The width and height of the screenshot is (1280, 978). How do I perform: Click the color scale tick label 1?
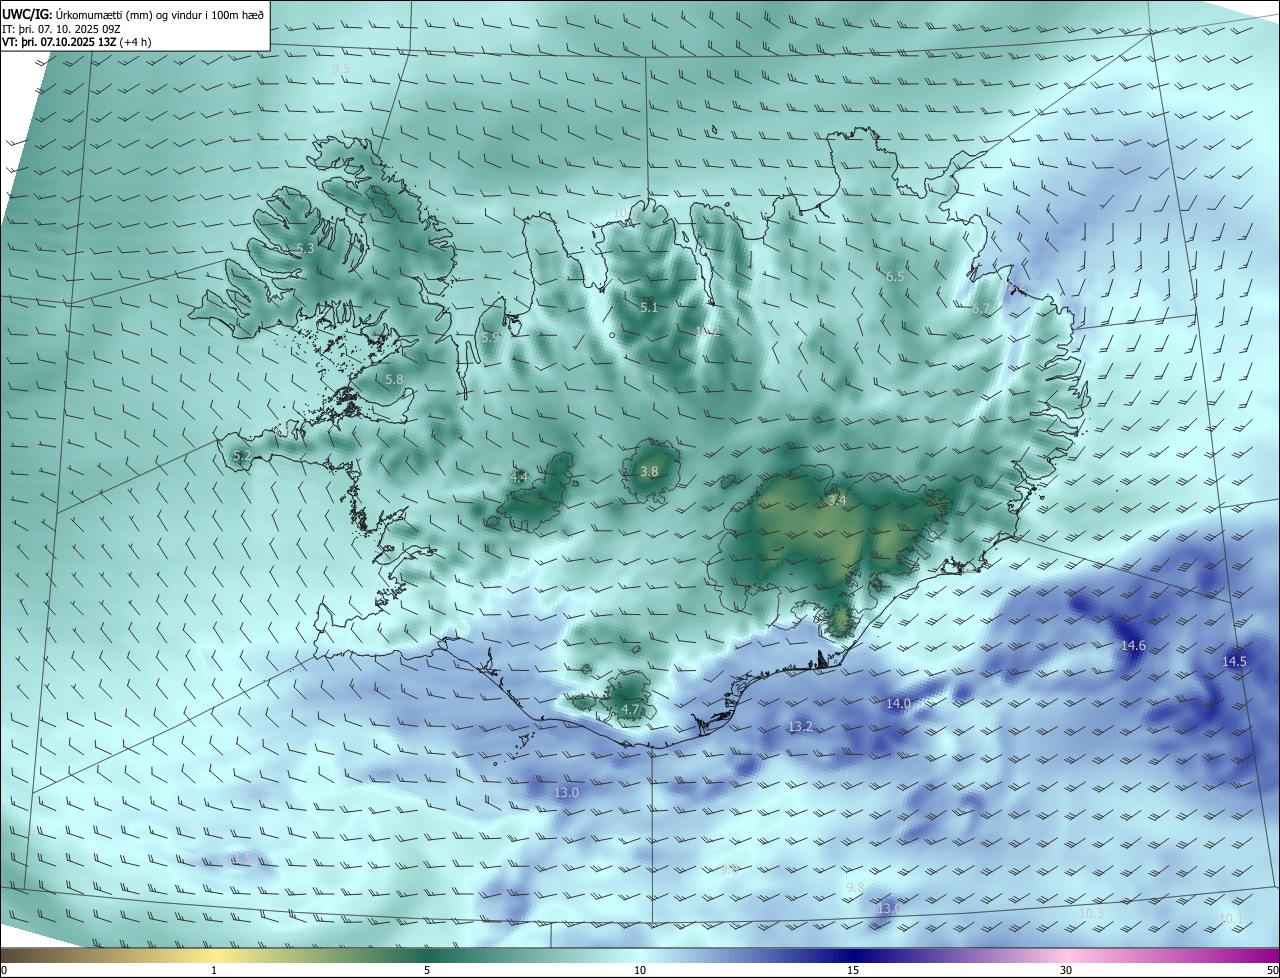click(x=214, y=970)
